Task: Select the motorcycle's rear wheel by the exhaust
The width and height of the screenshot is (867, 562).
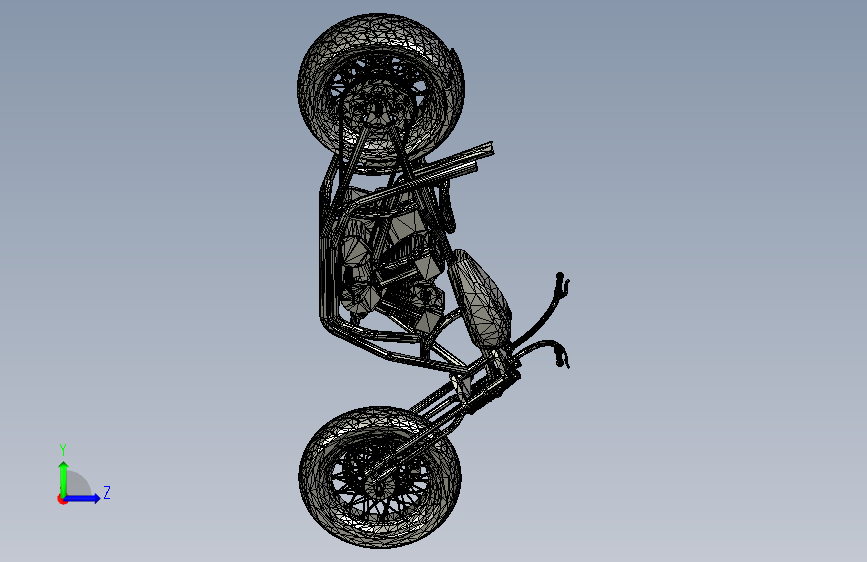Action: tap(381, 94)
